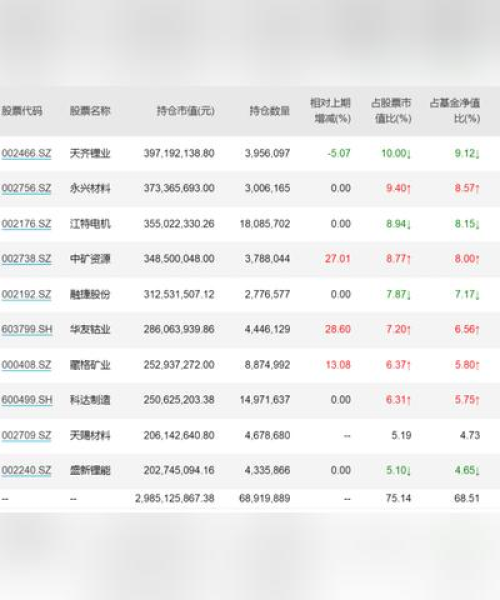Screen dimensions: 500x600
Task: Open stock code link 600499.SH
Action: [x=27, y=400]
